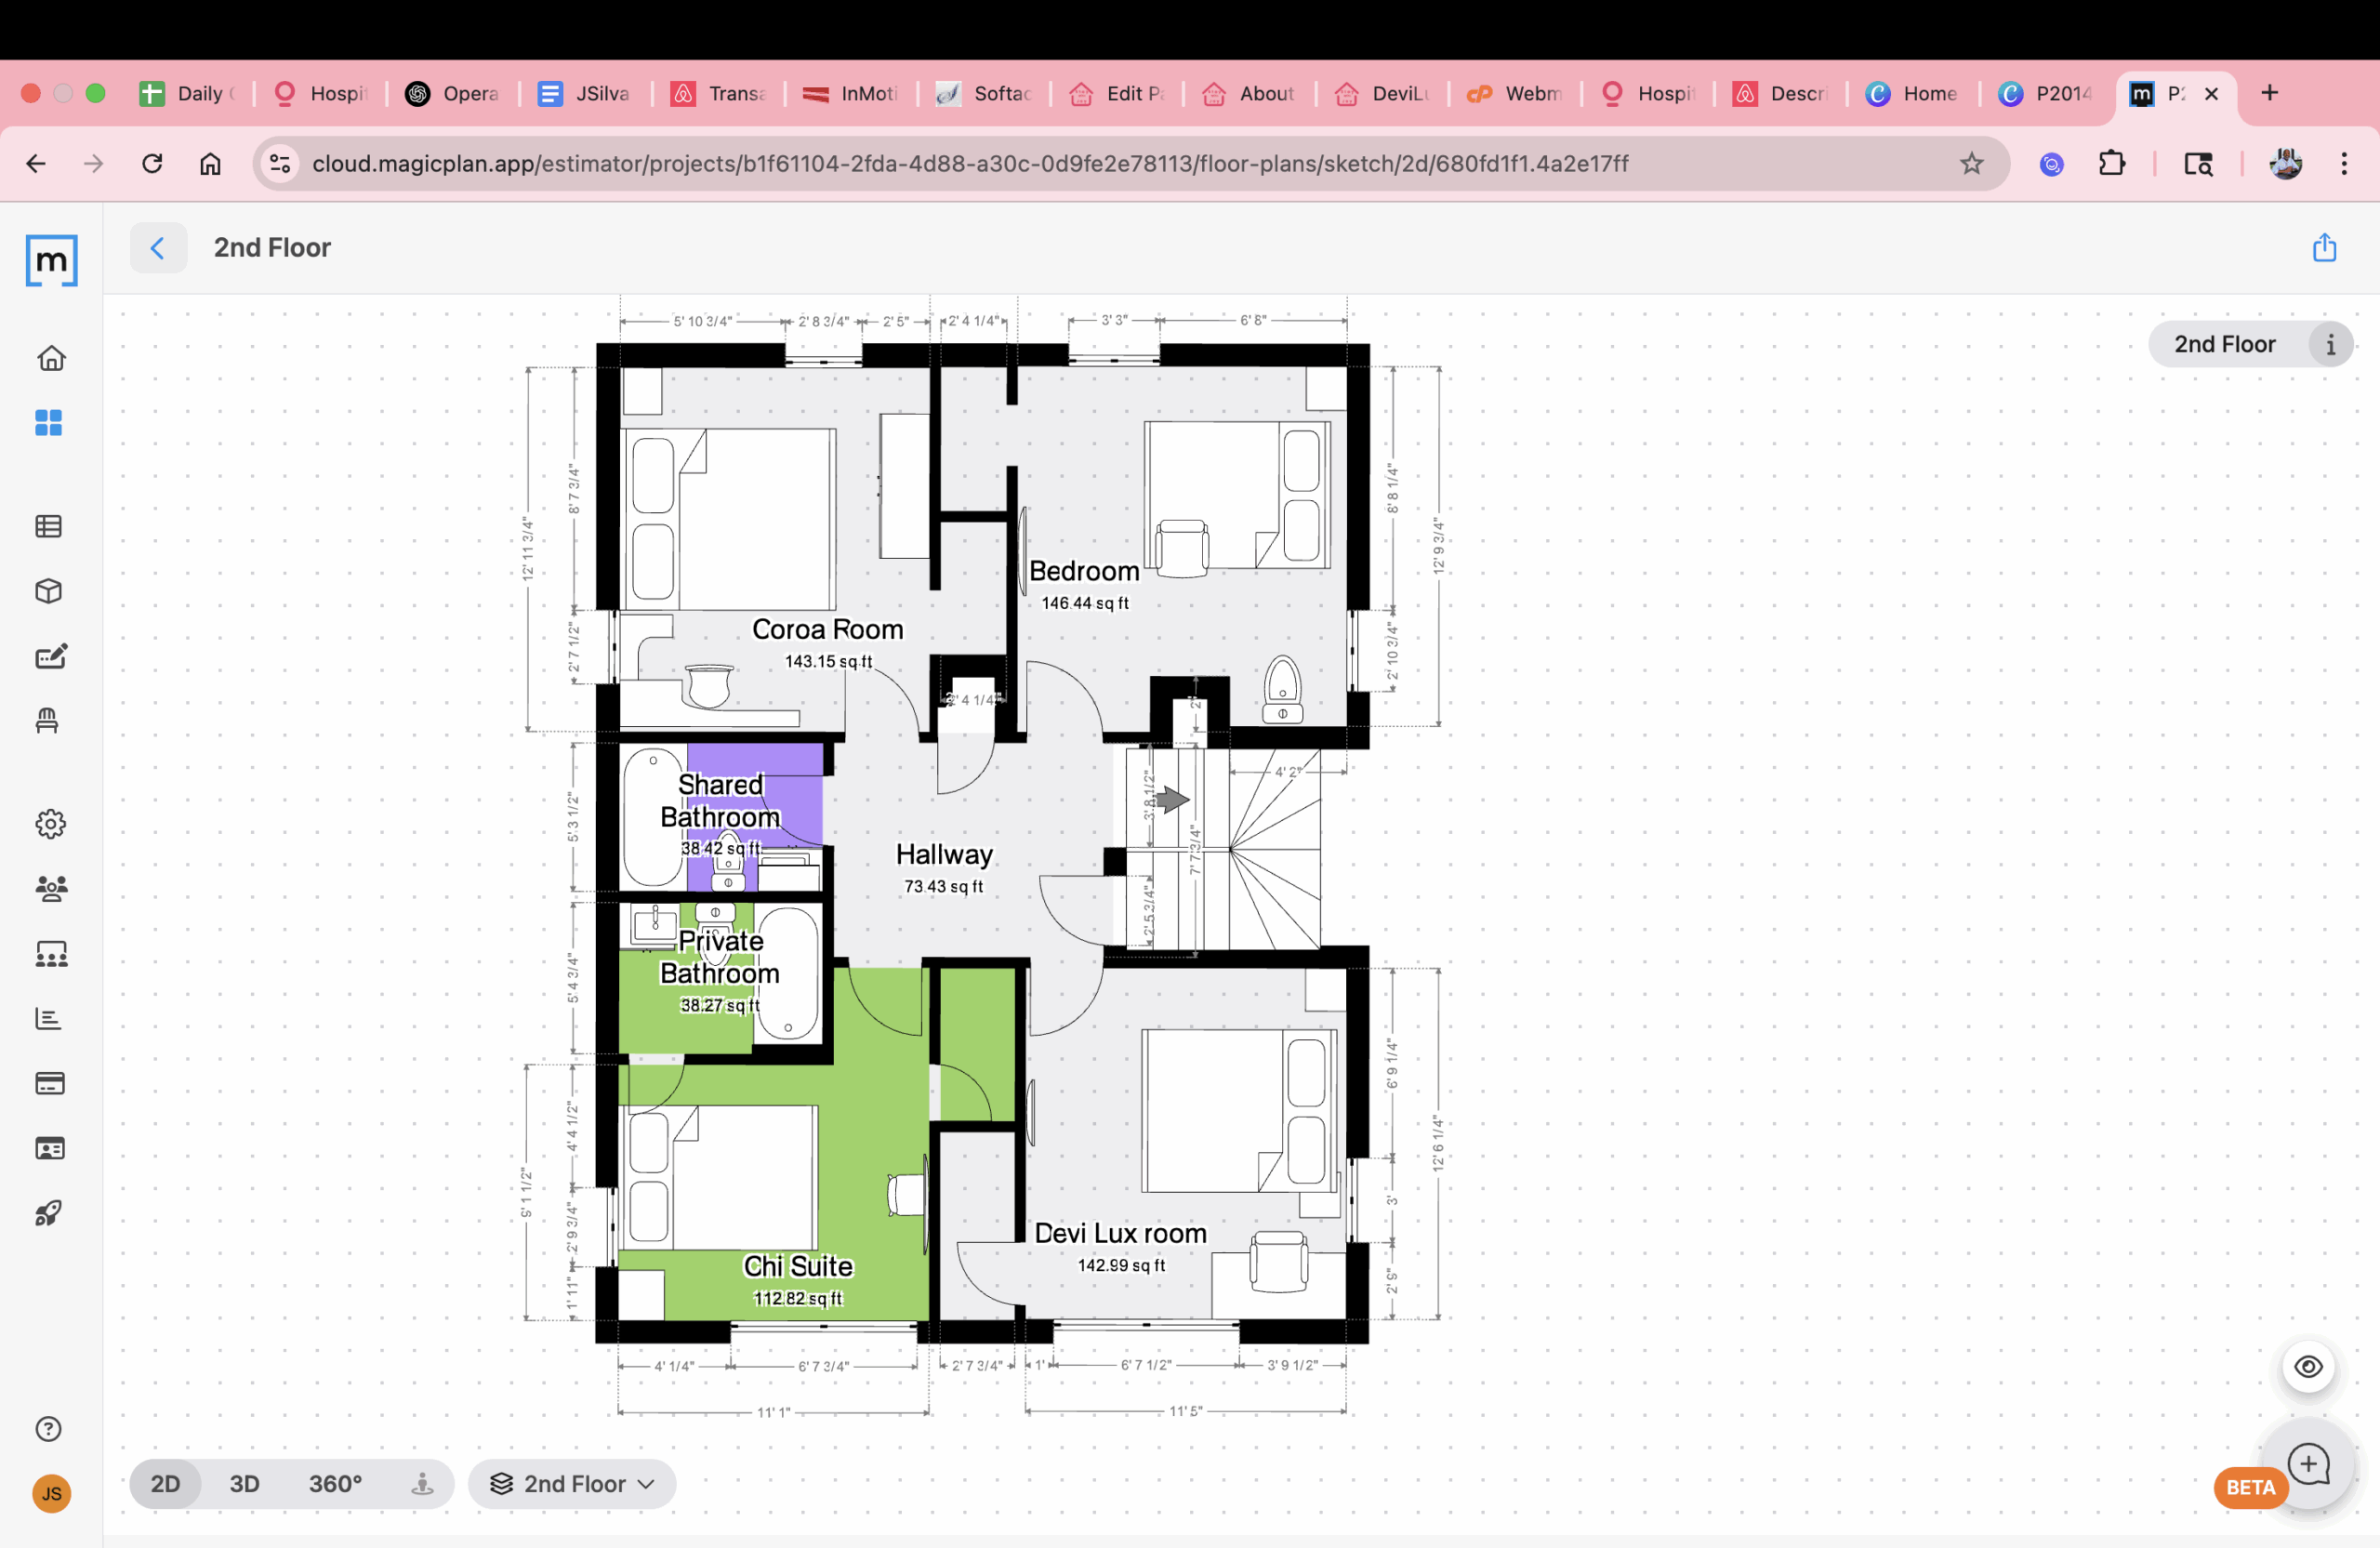
Task: Open the settings gear in sidebar
Action: click(51, 824)
